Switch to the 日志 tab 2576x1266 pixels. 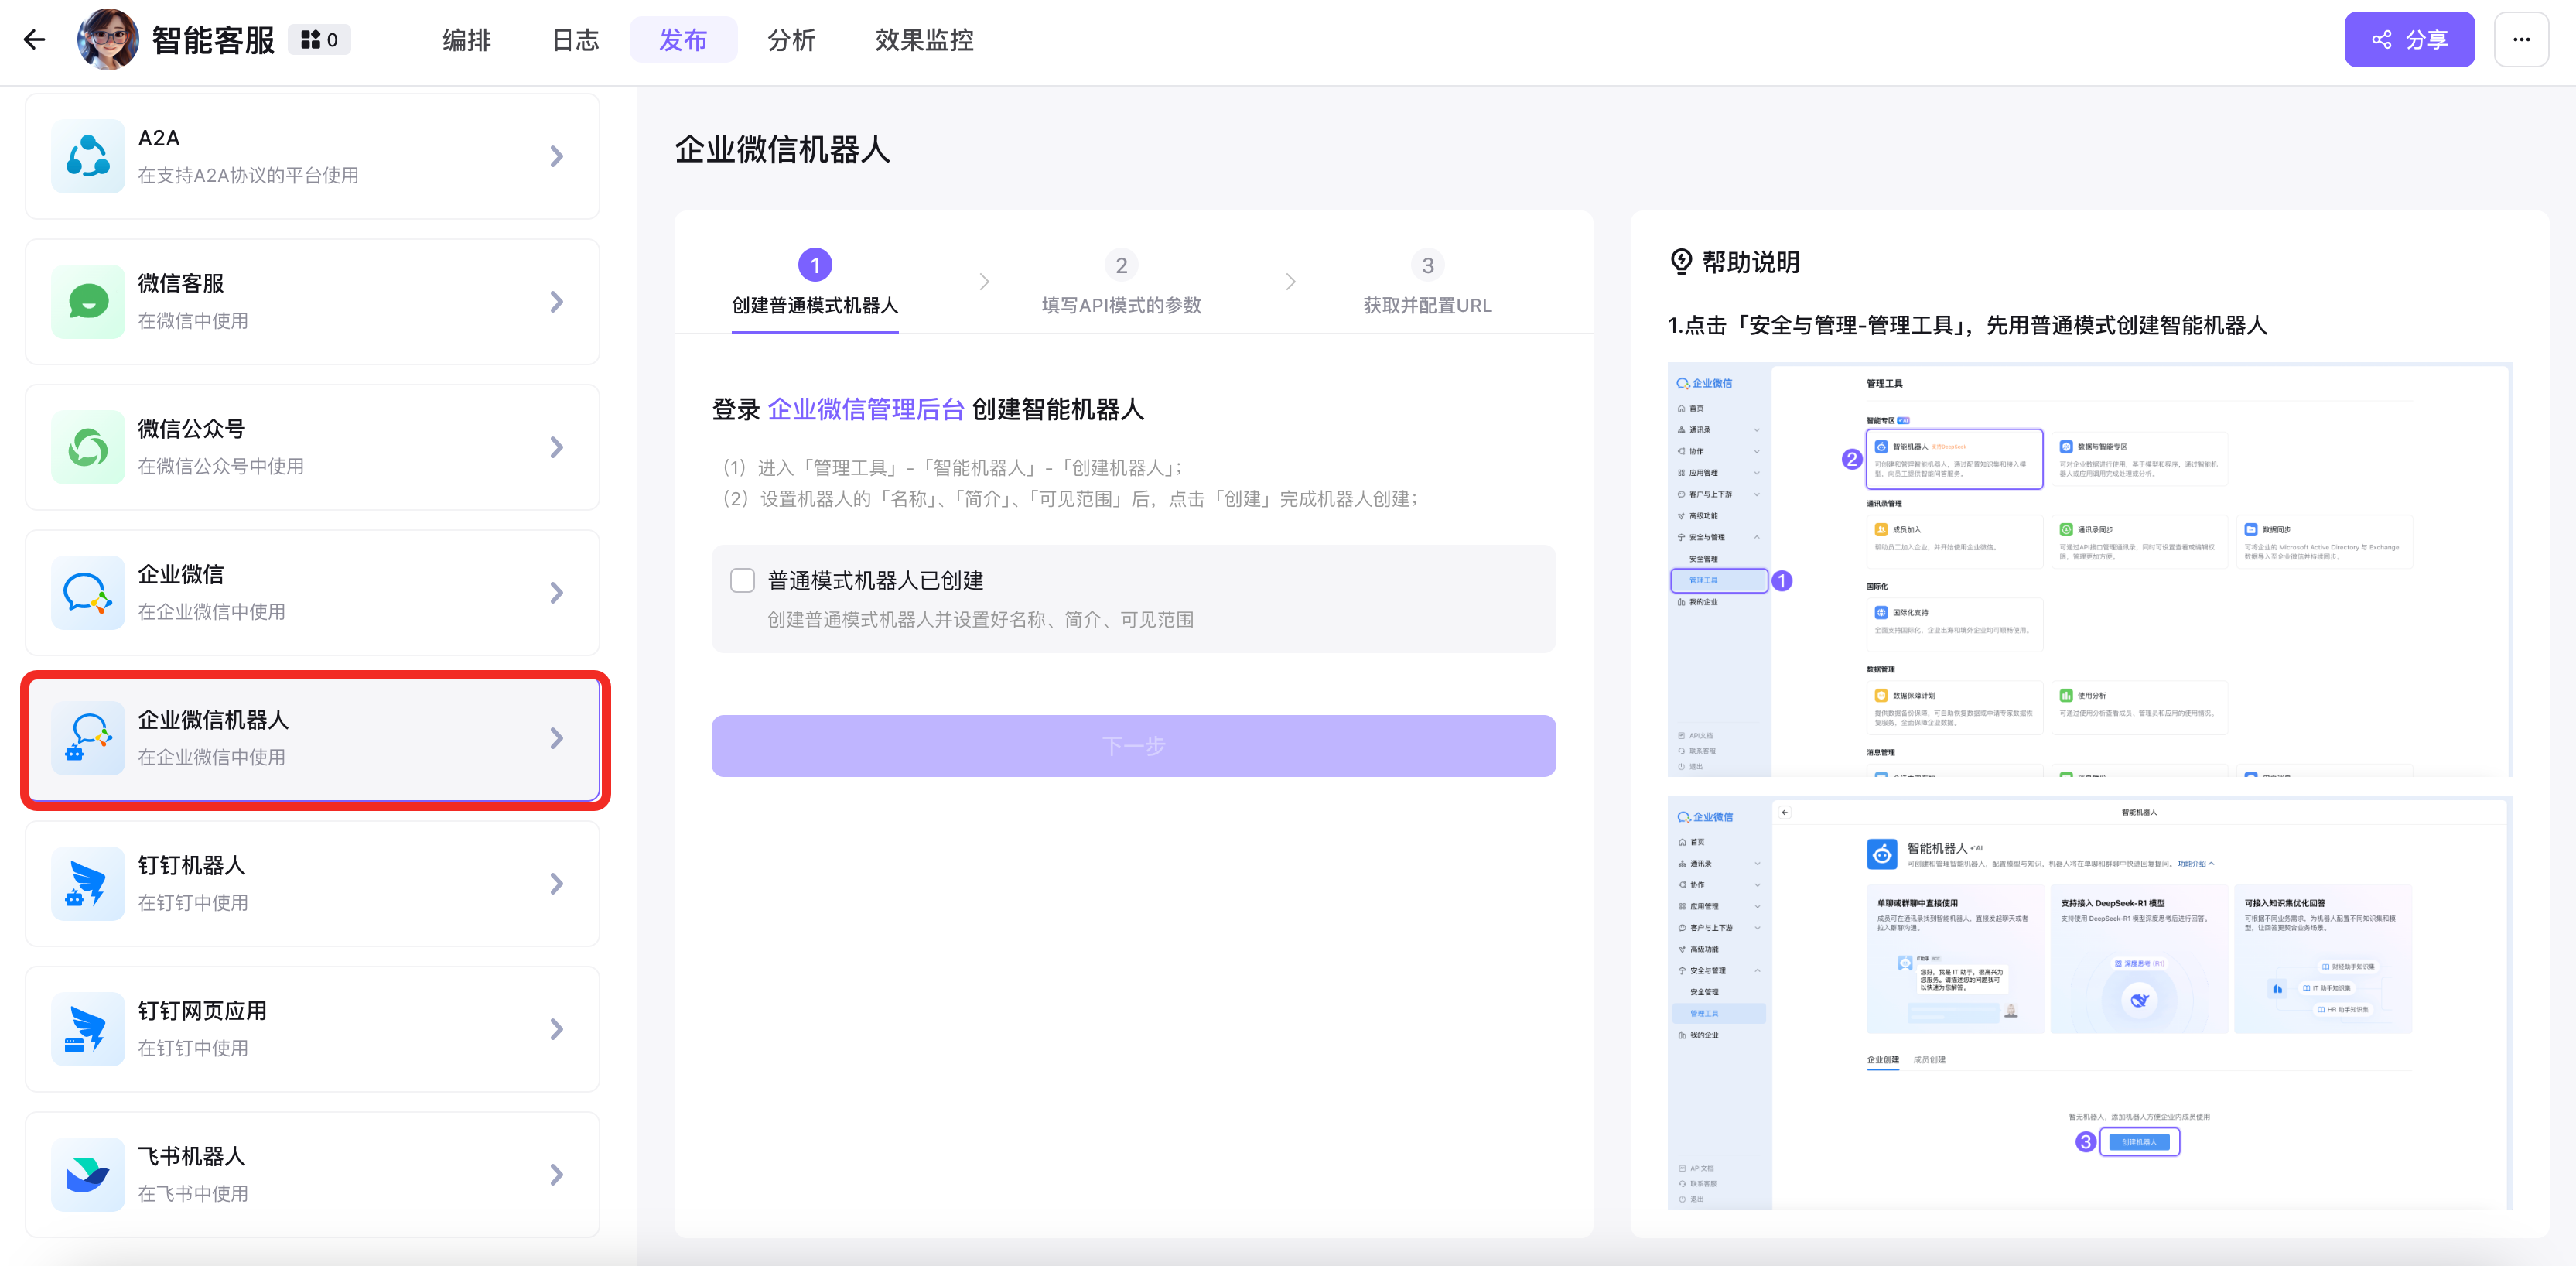(x=576, y=40)
